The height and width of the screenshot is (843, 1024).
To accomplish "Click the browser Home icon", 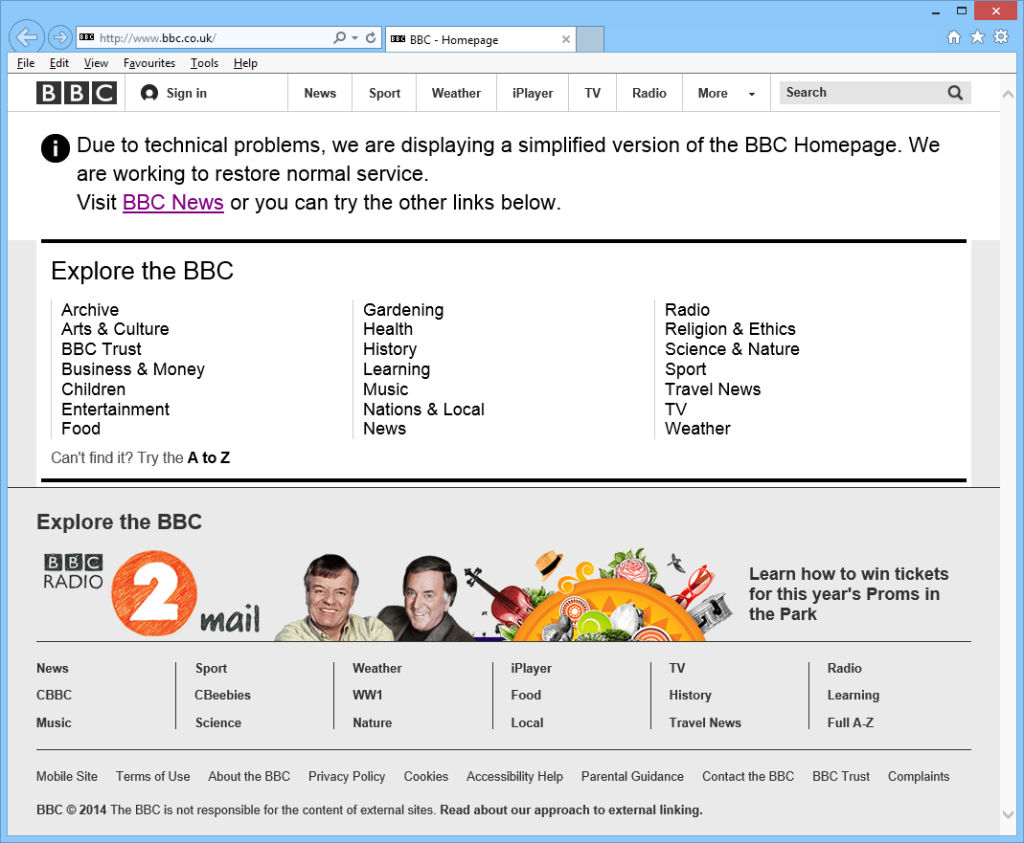I will [x=953, y=37].
